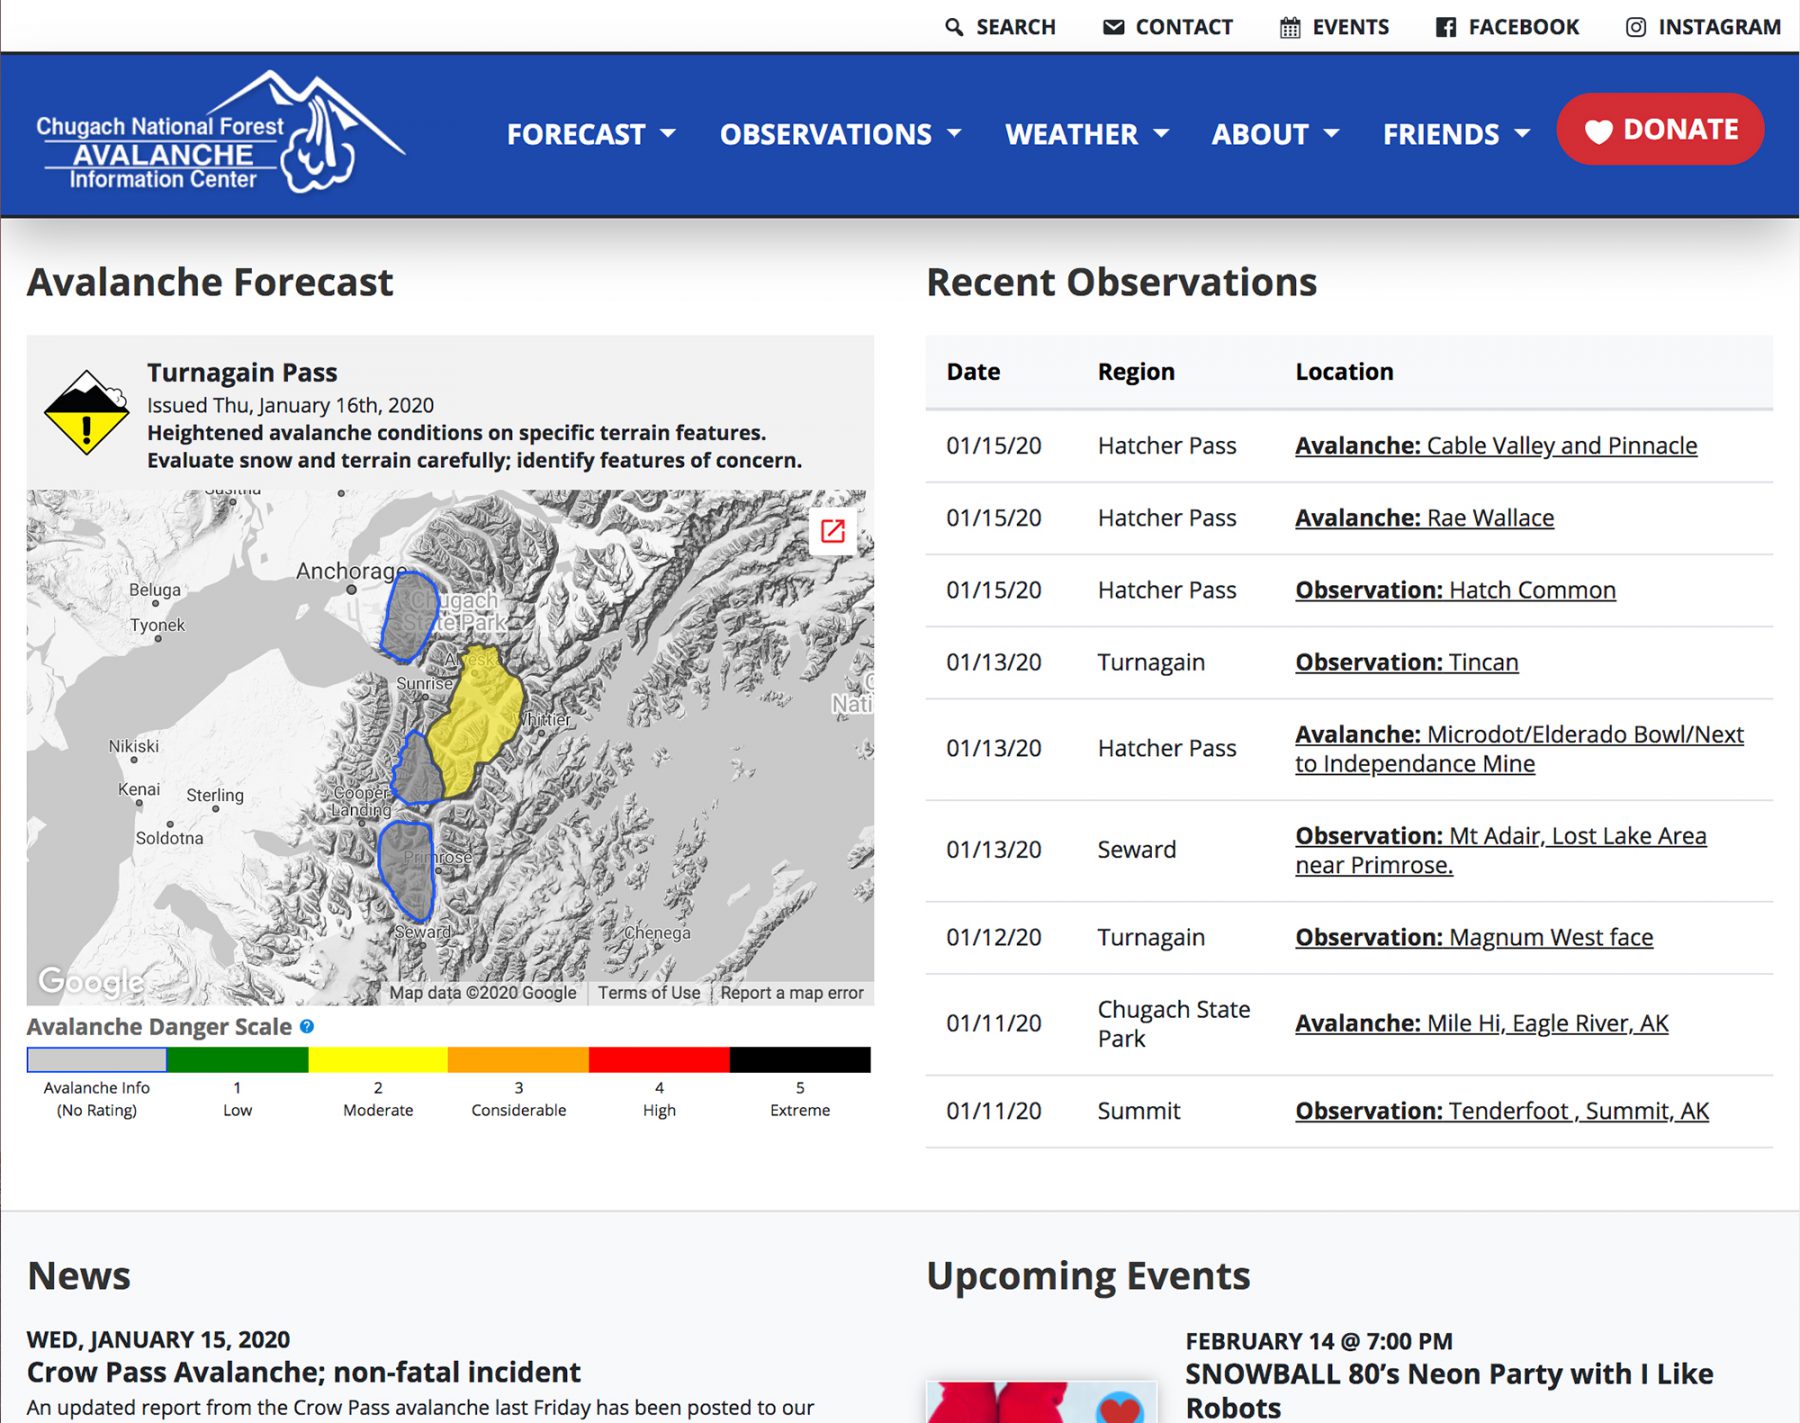
Task: Open Avalanche: Mile Hi, Eagle River
Action: [1482, 1023]
